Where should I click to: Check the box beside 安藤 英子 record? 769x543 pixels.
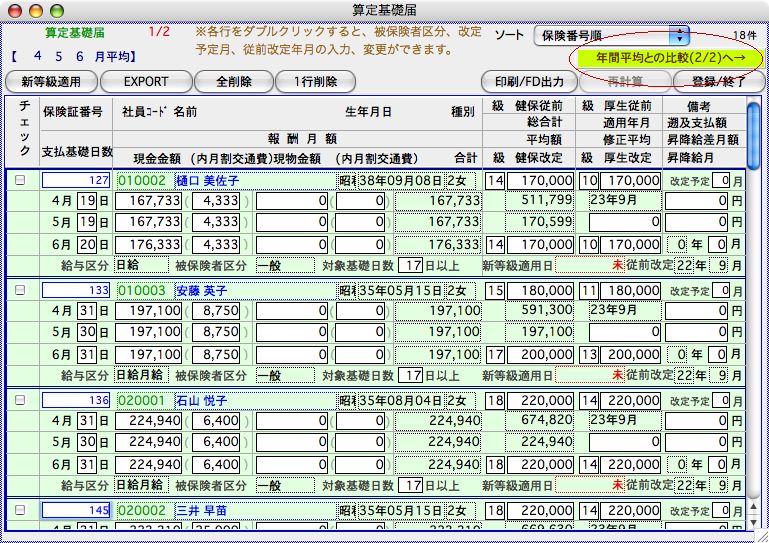click(21, 290)
